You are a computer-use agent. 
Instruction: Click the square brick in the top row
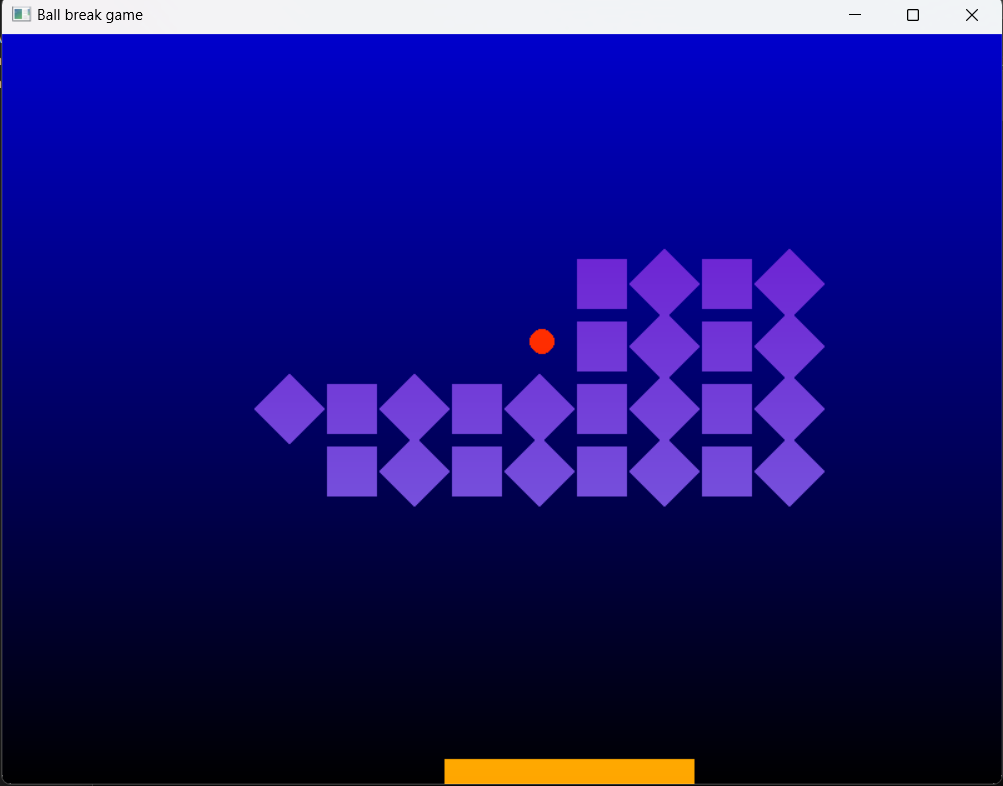coord(729,282)
